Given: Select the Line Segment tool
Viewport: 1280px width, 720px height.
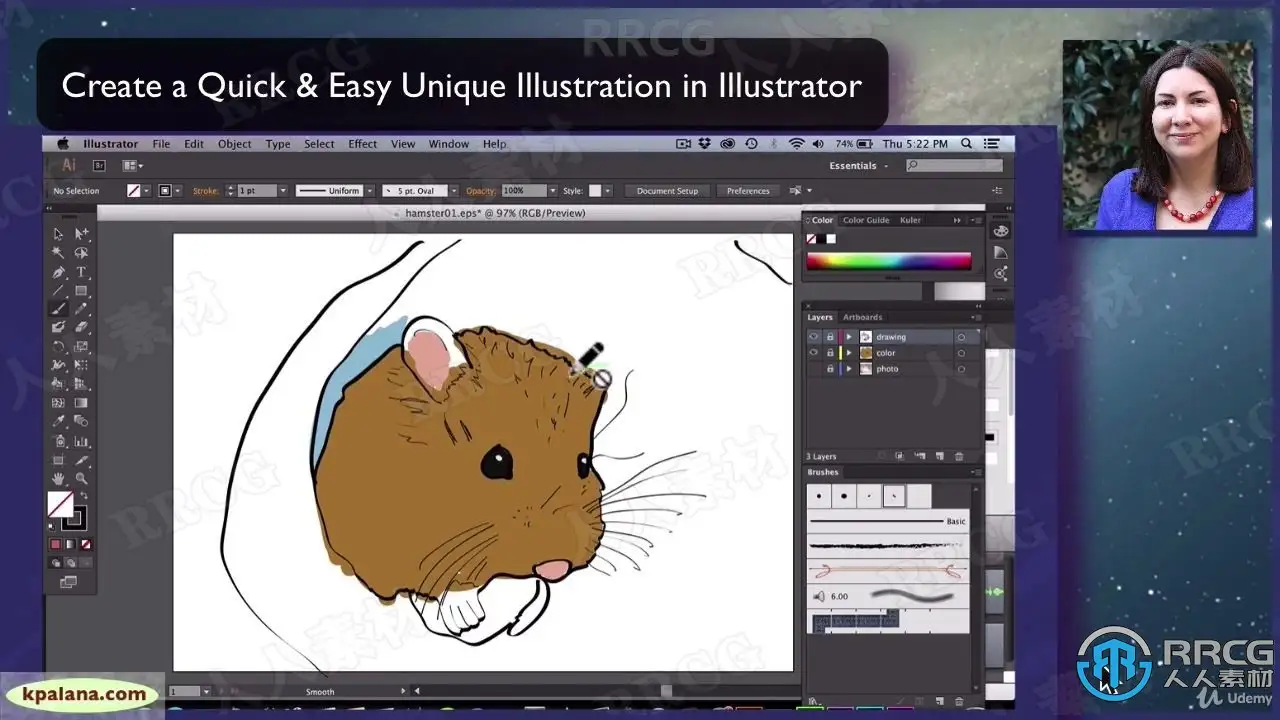Looking at the screenshot, I should tap(59, 291).
